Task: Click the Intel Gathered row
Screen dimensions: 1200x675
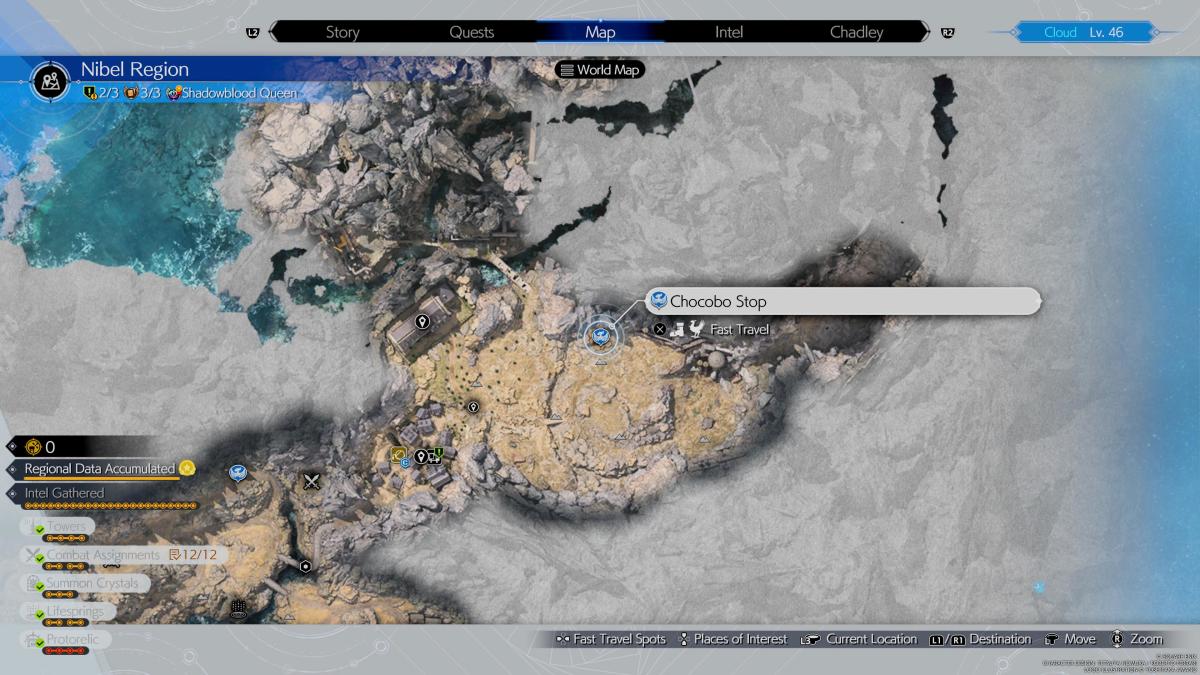Action: tap(65, 493)
